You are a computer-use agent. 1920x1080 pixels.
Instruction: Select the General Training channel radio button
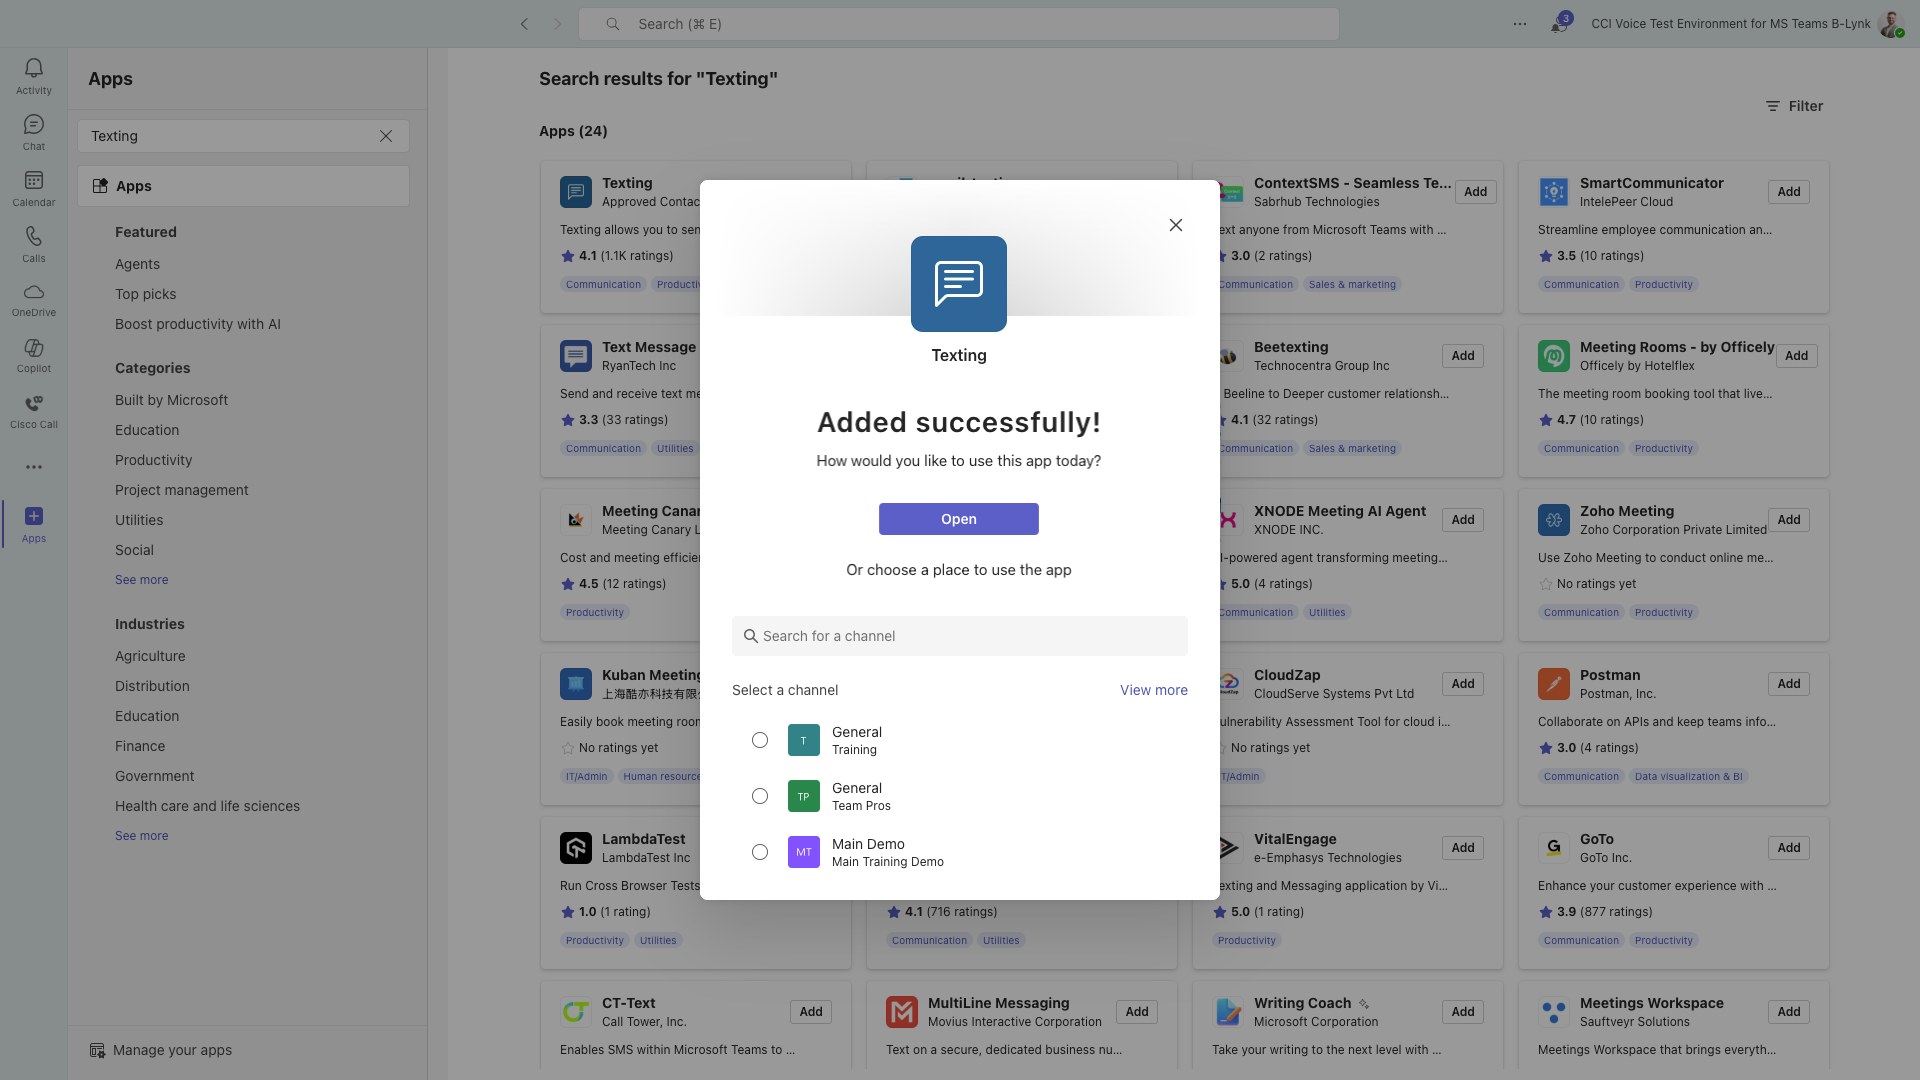(760, 740)
